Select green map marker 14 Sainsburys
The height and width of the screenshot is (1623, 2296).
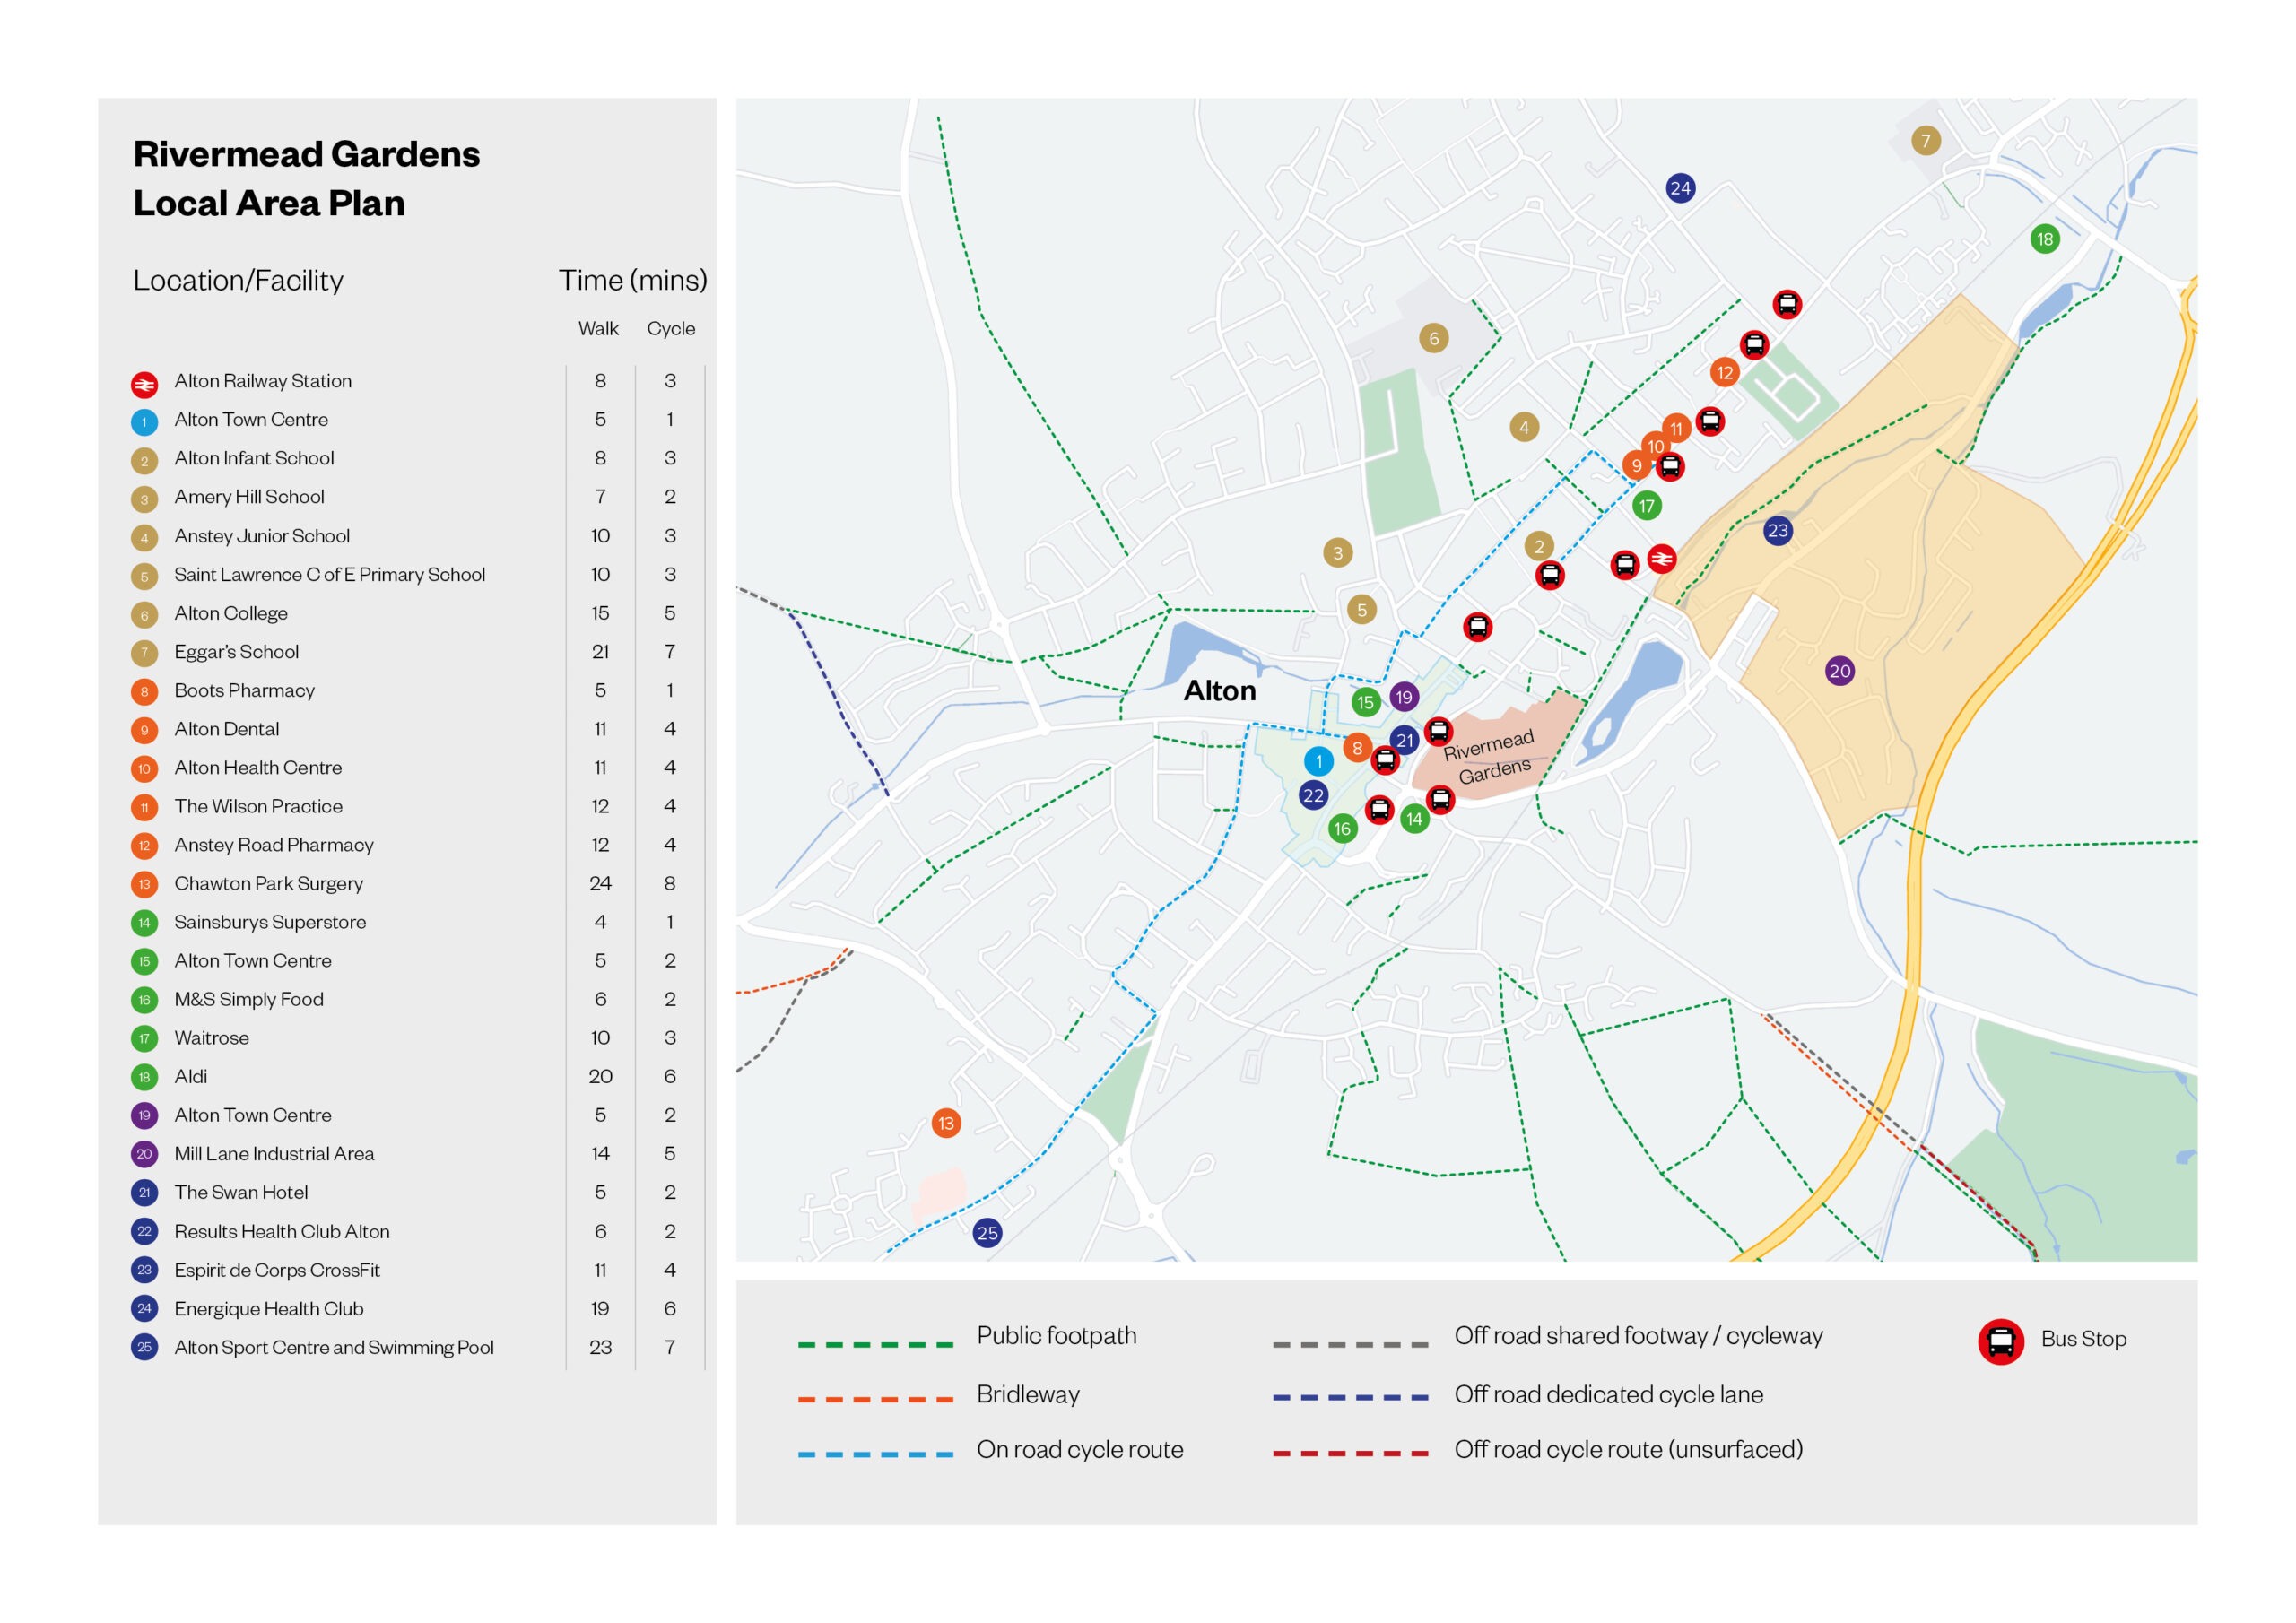tap(1414, 819)
